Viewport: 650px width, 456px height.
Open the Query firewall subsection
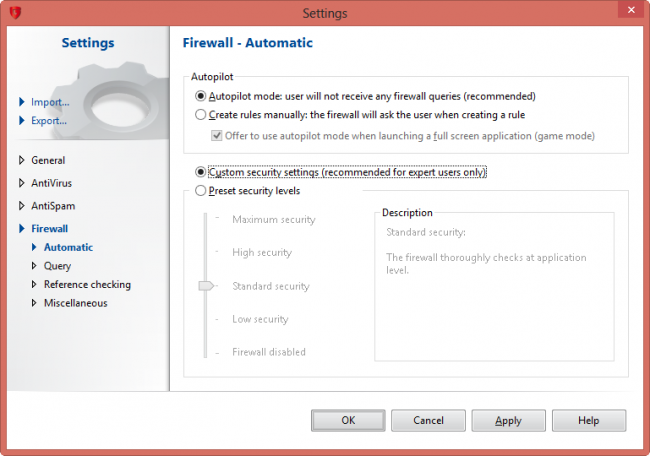pos(57,266)
